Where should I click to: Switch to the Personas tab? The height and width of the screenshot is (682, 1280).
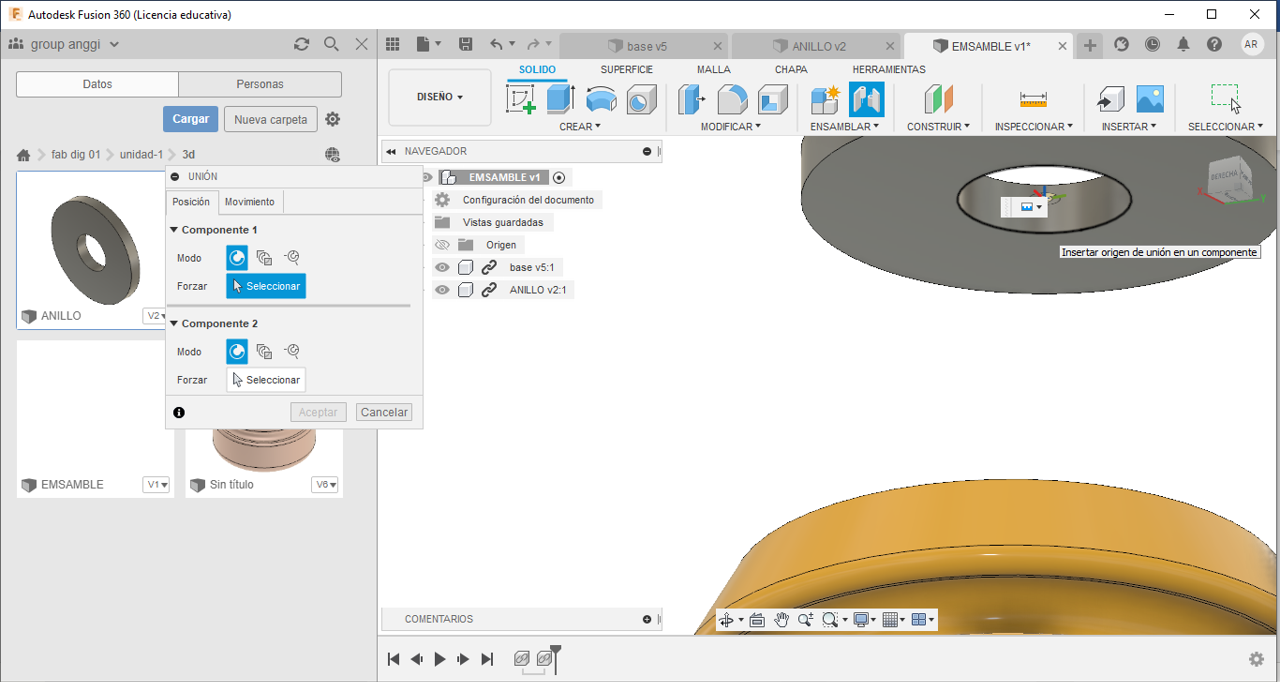260,84
